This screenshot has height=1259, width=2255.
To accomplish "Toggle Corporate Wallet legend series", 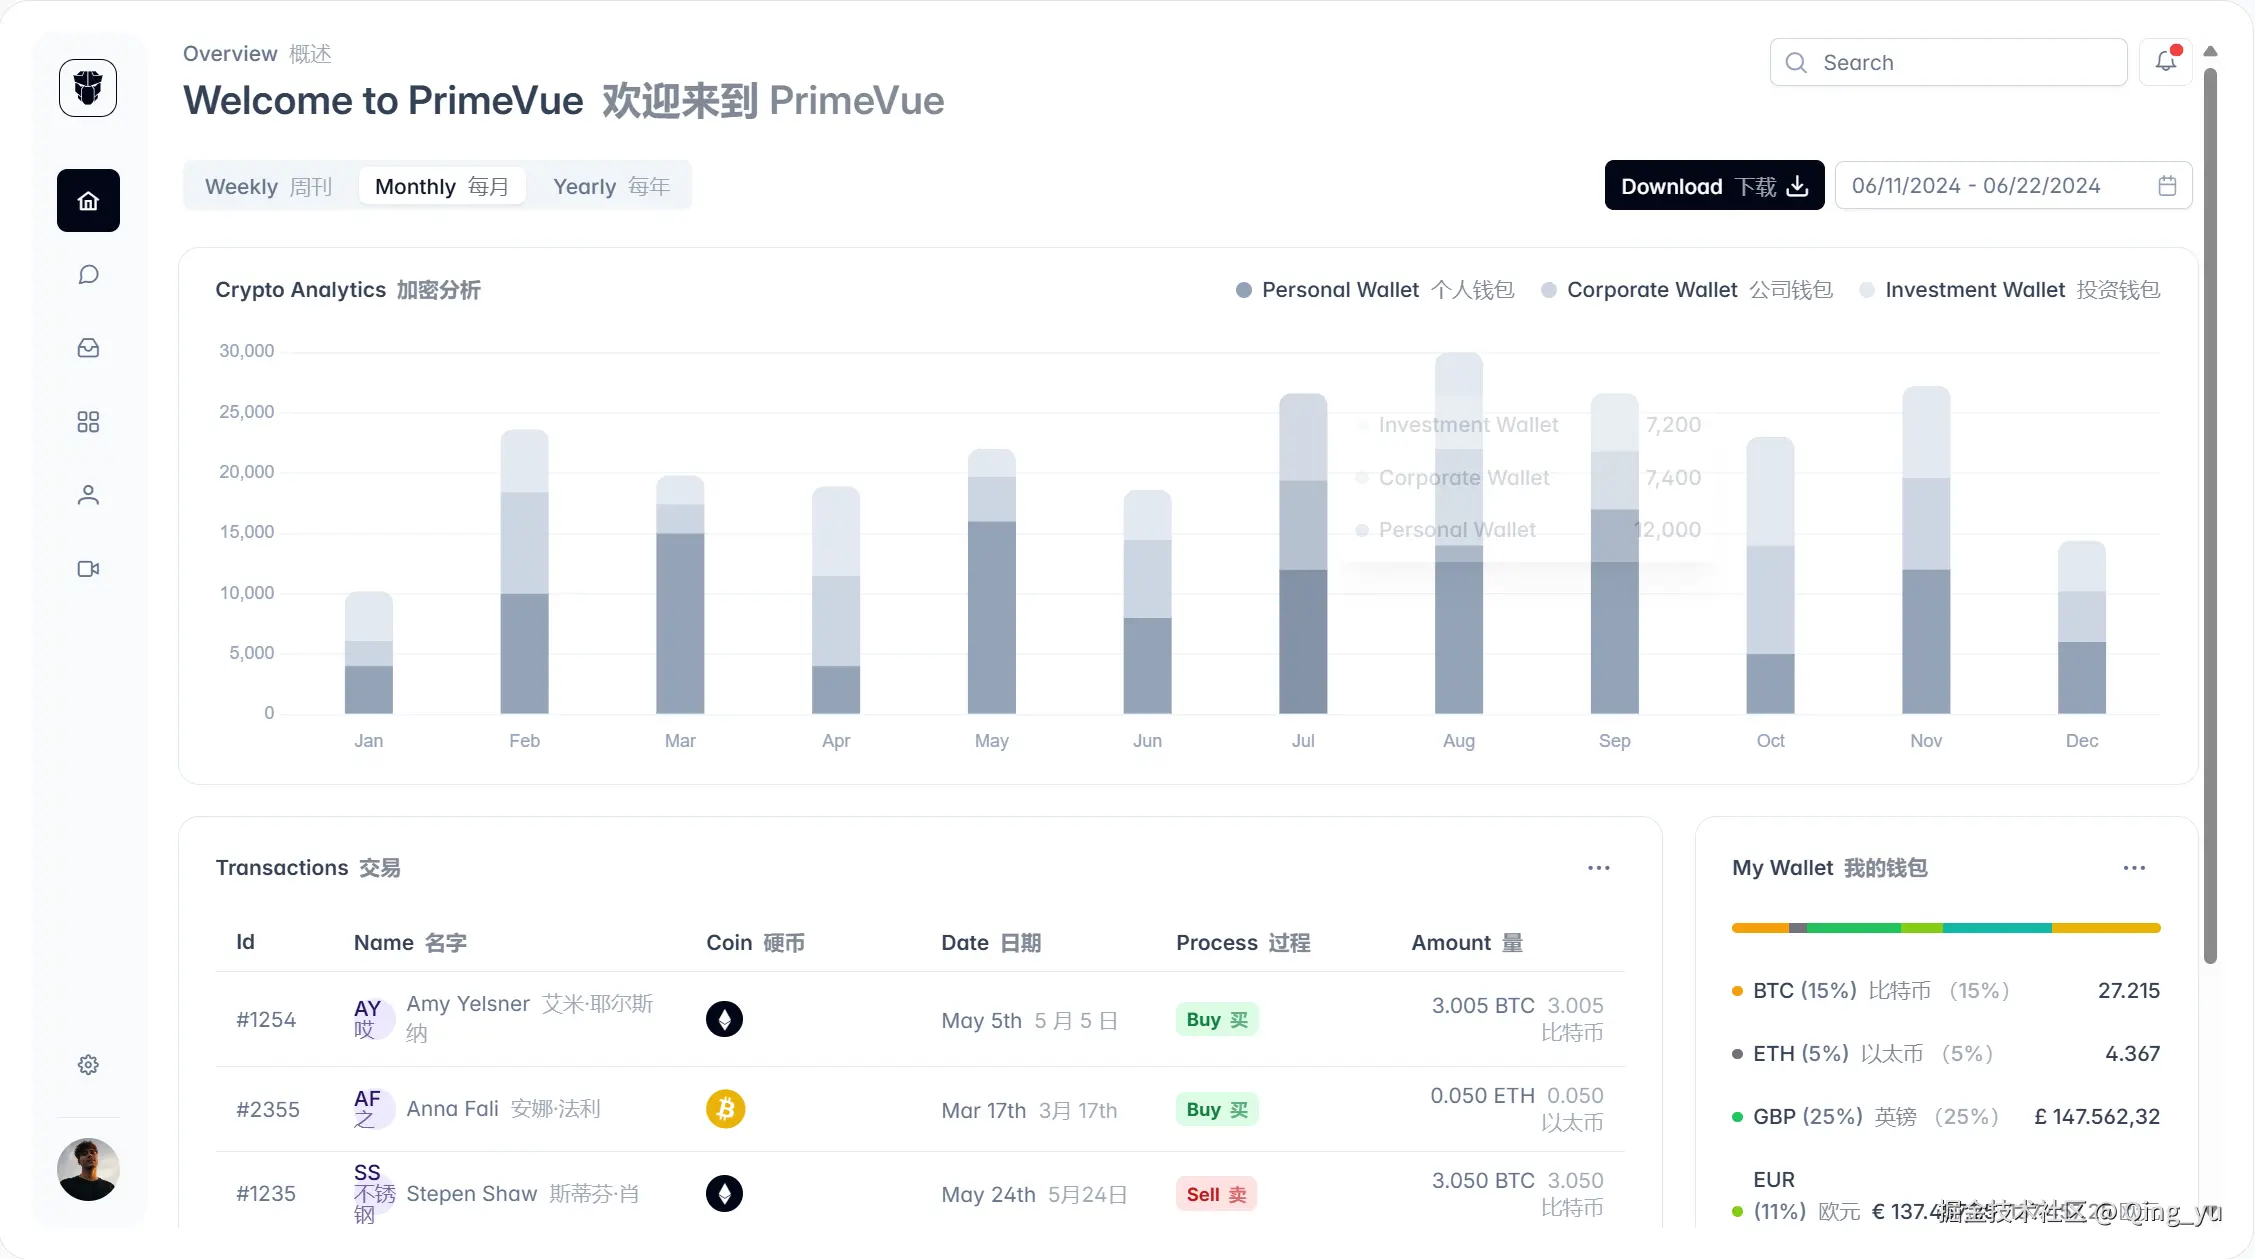I will tap(1651, 290).
